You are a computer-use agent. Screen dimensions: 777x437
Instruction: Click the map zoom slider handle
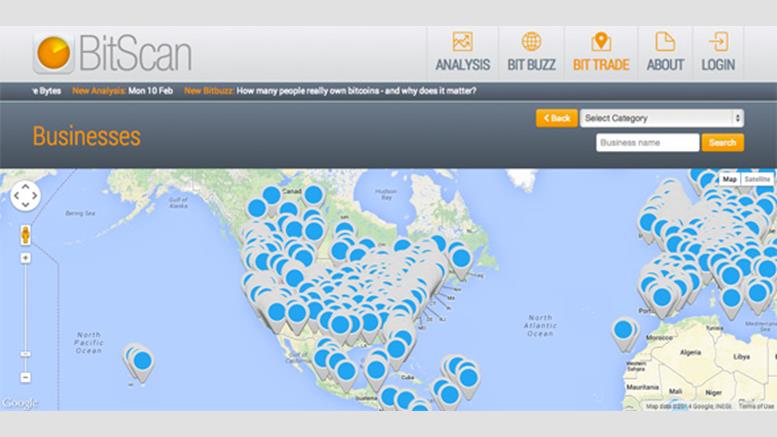(25, 354)
